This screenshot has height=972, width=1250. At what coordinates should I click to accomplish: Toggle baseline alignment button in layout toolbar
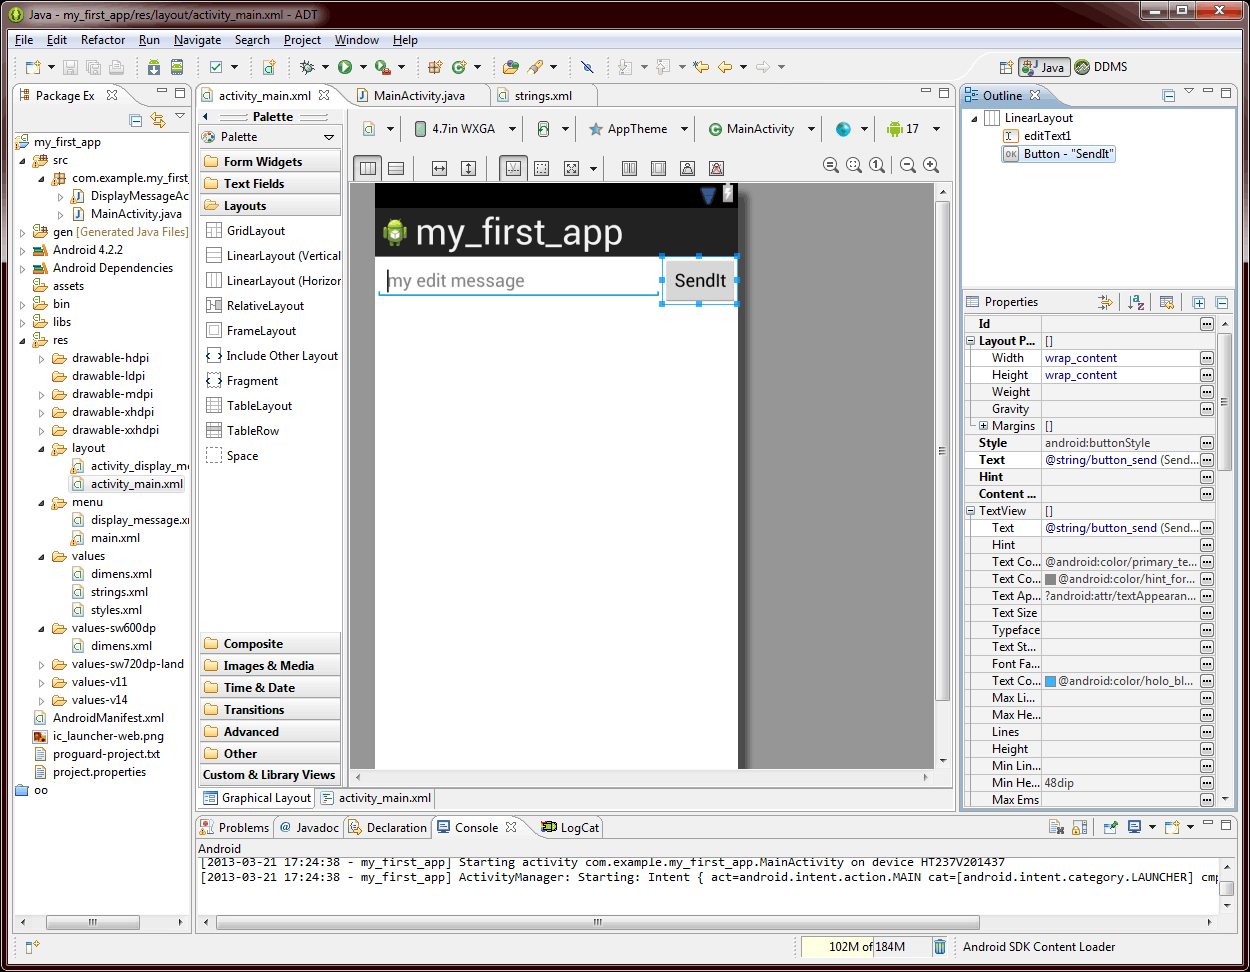point(513,168)
